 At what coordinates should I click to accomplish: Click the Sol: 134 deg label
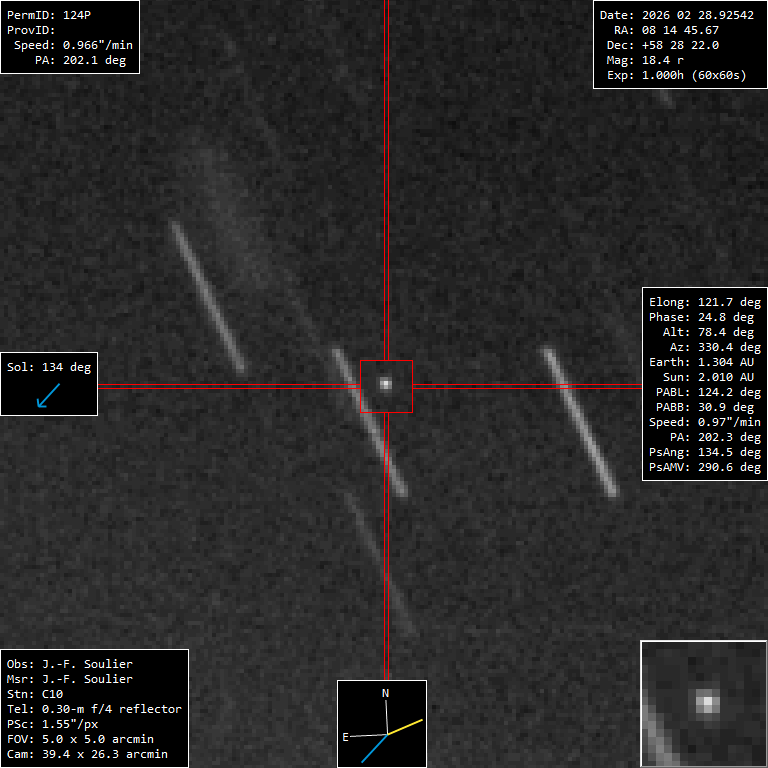49,367
